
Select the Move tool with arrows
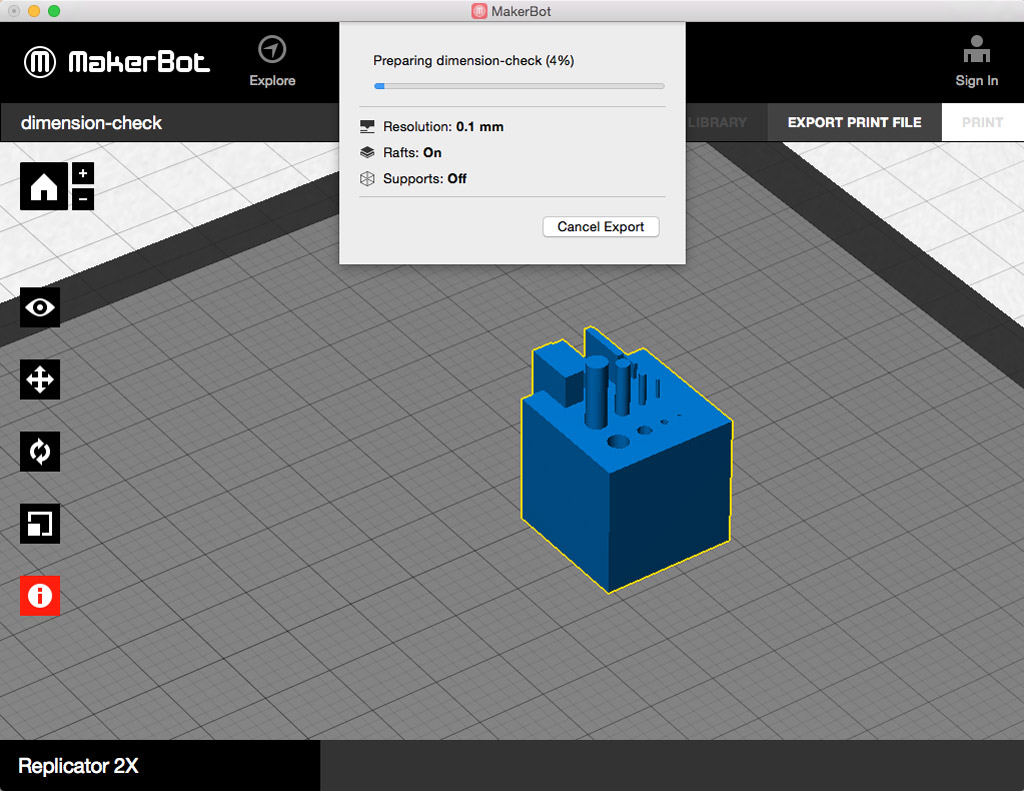40,379
